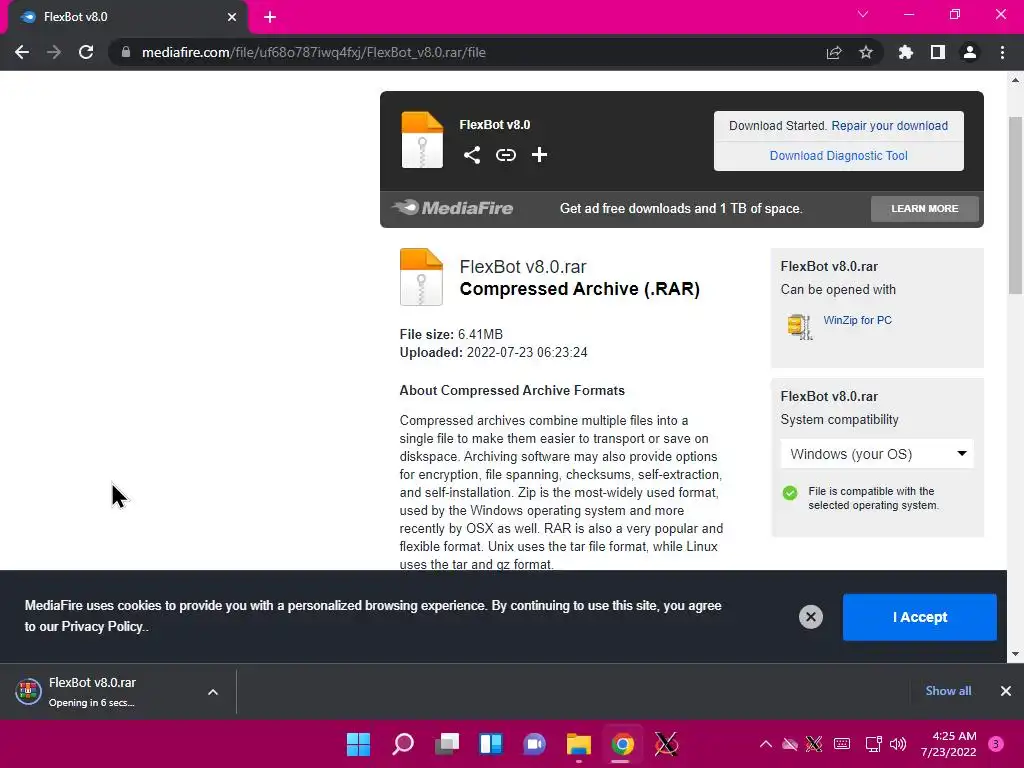Click the About Compressed Archive Formats heading

(512, 391)
